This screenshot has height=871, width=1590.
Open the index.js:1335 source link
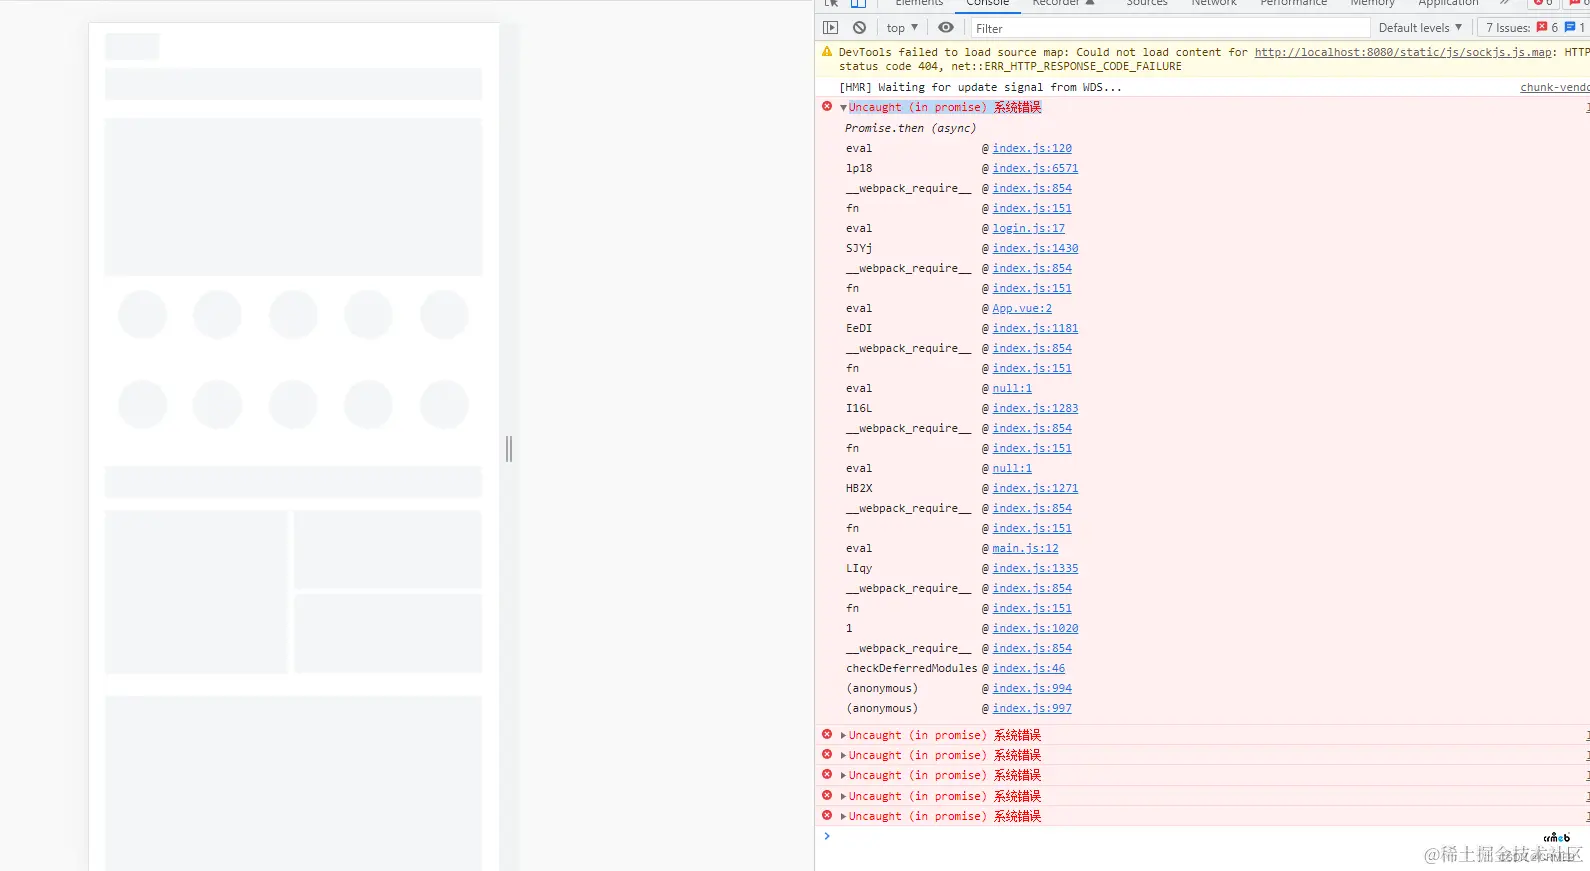(1035, 568)
